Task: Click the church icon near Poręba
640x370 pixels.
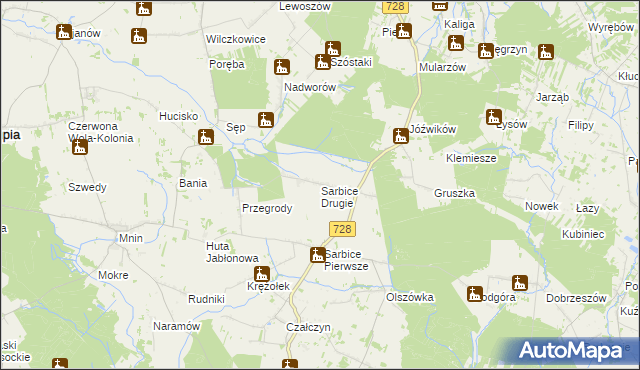Action: click(x=282, y=67)
